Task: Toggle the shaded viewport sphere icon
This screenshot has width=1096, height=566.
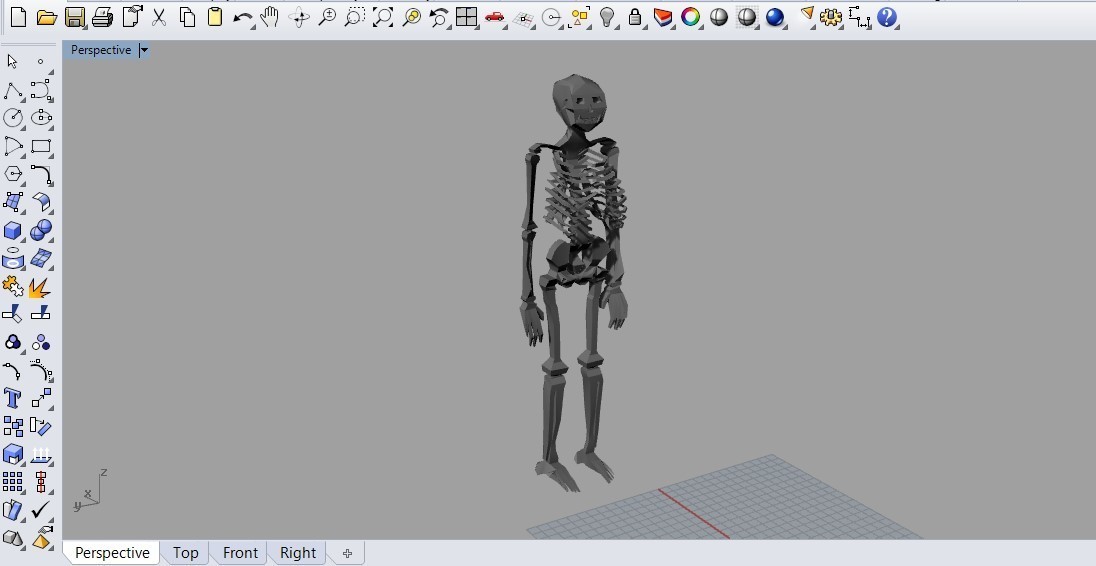Action: (719, 17)
